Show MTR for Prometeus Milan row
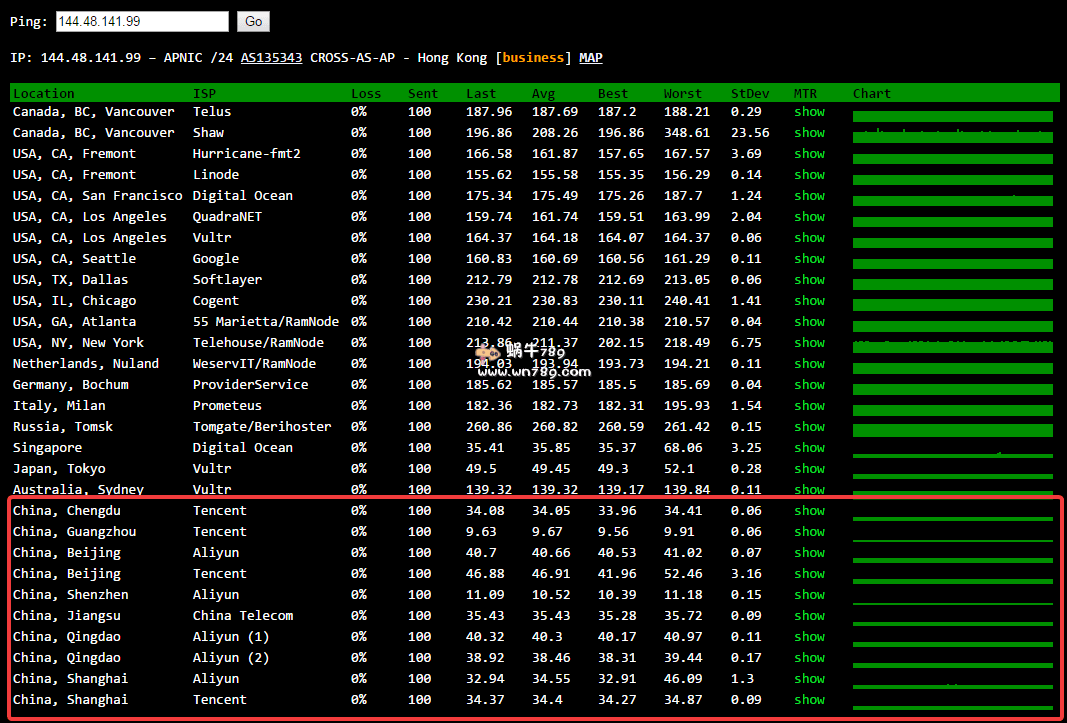 coord(809,406)
